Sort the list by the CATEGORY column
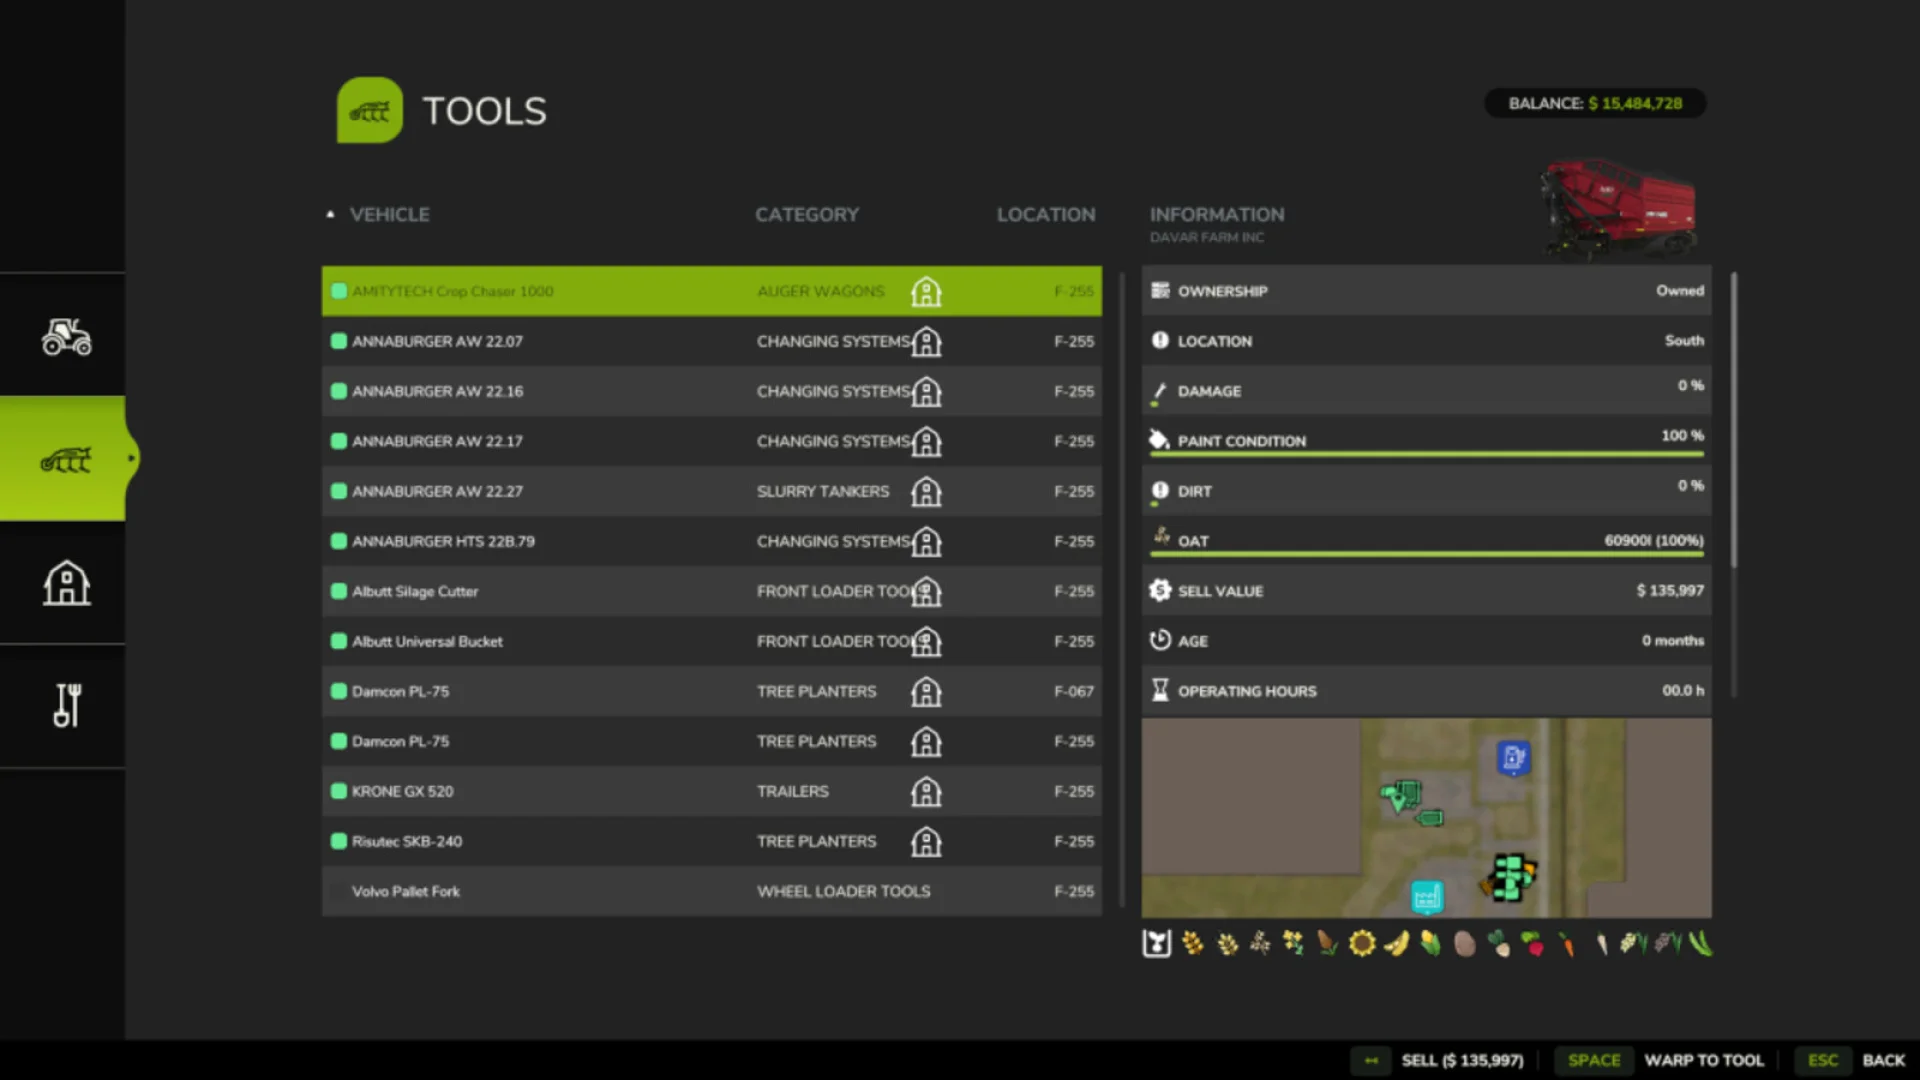Viewport: 1920px width, 1080px height. point(806,214)
